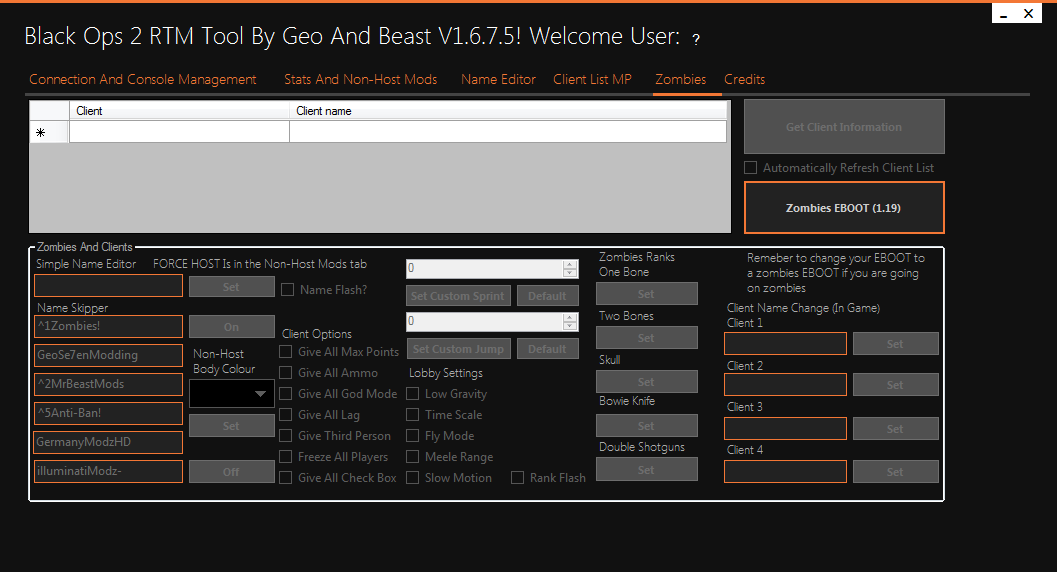Toggle the Name Flash? checkbox

[288, 290]
